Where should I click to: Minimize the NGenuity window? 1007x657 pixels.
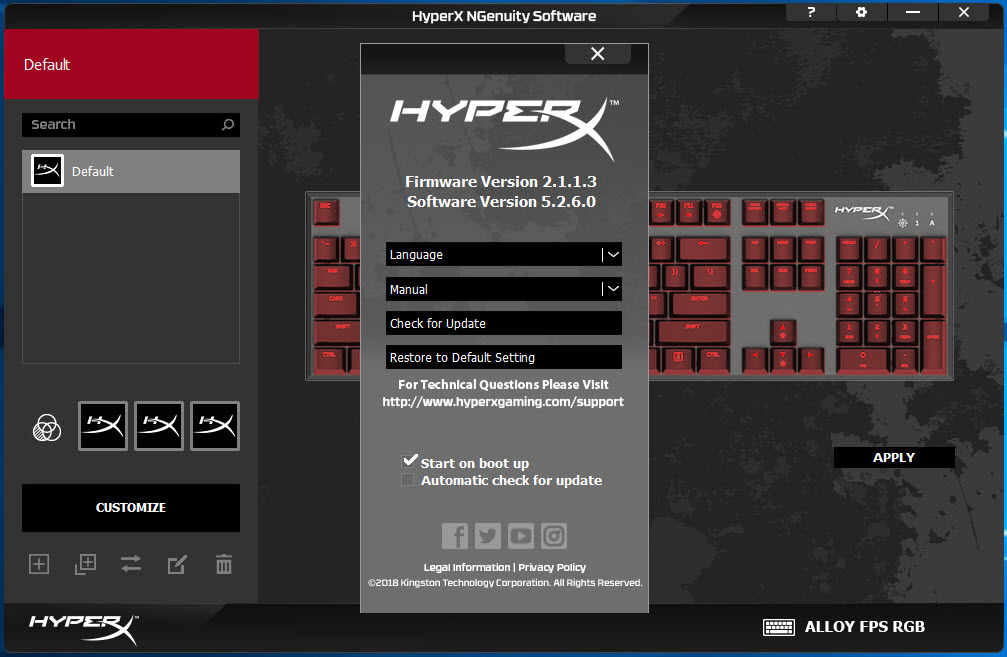pos(913,12)
